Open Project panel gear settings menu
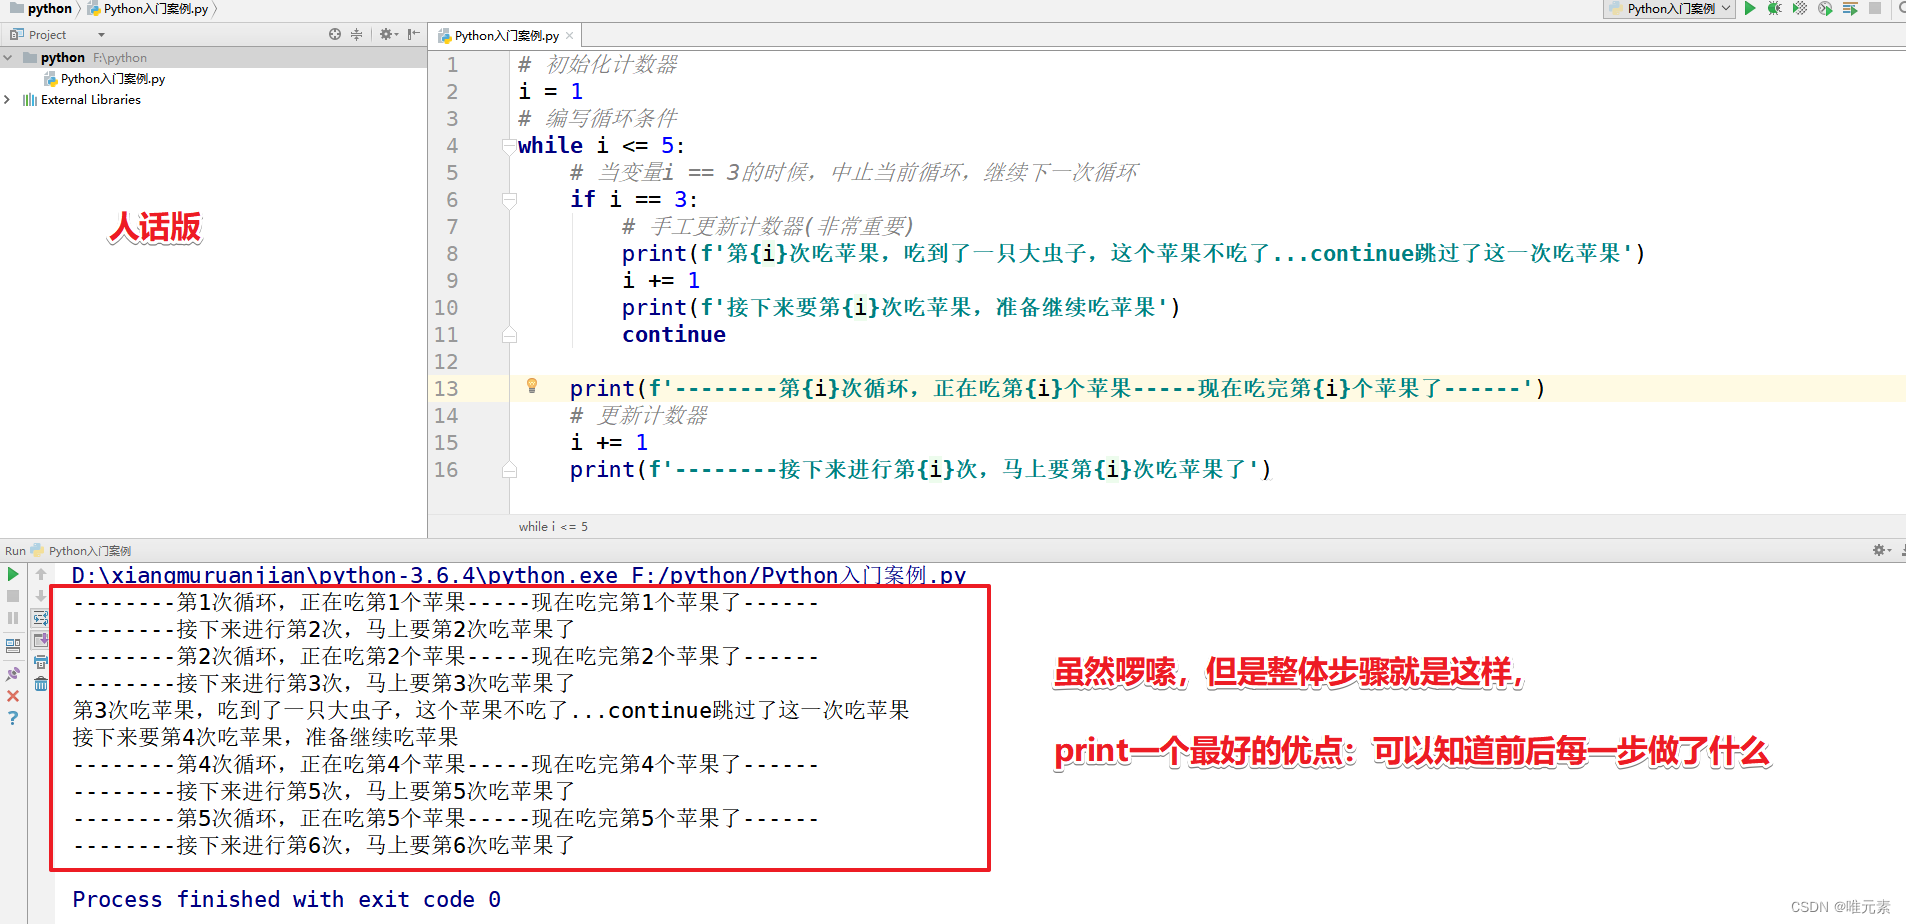The height and width of the screenshot is (924, 1906). pyautogui.click(x=388, y=34)
